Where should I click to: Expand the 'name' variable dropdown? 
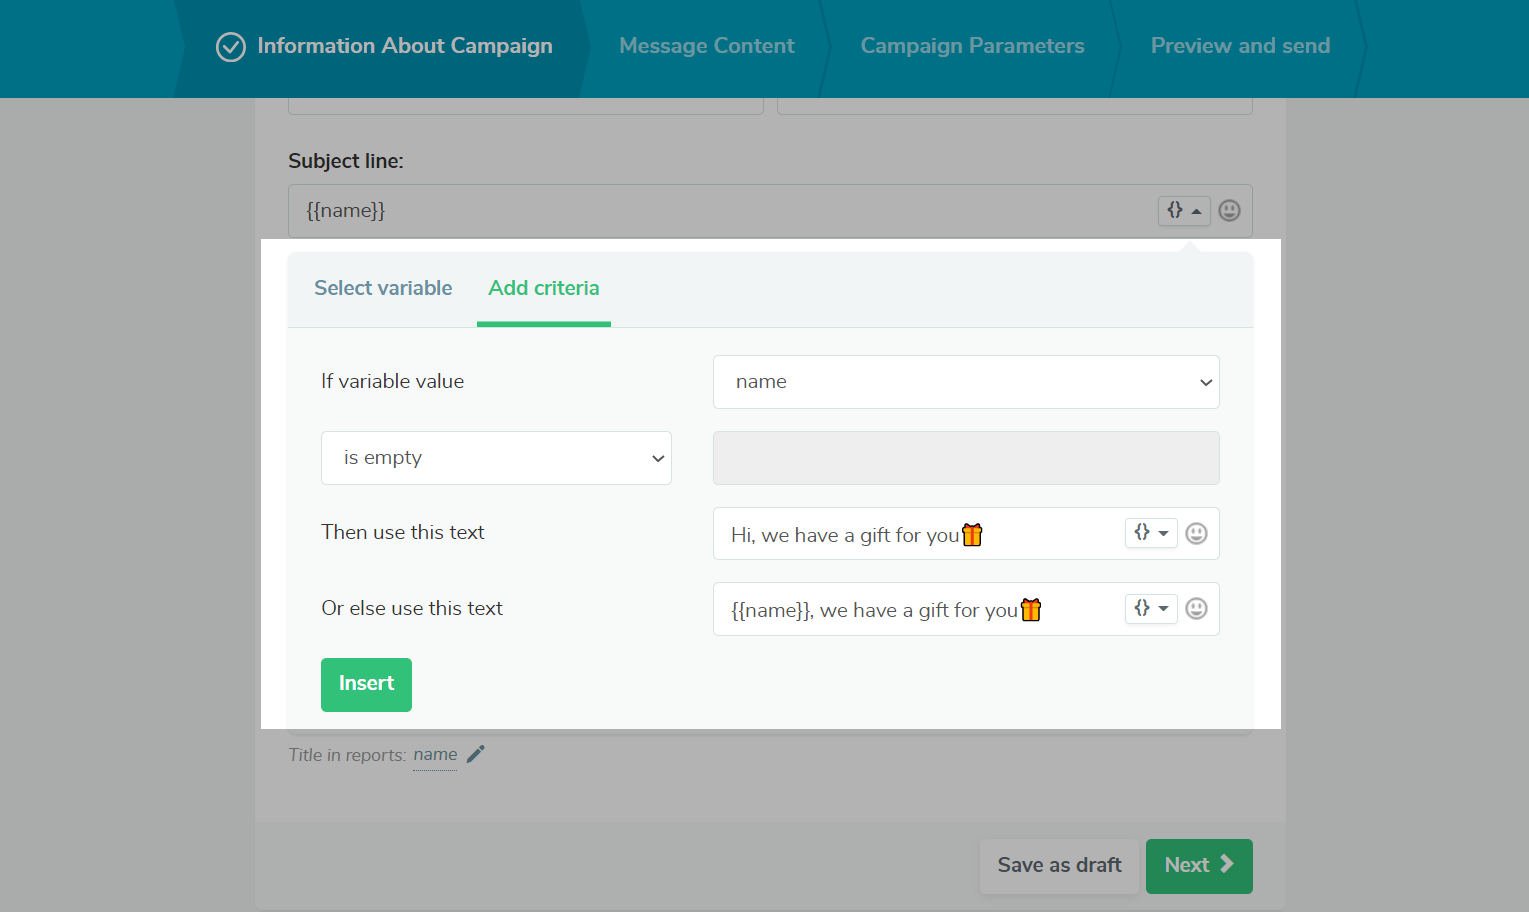(966, 382)
